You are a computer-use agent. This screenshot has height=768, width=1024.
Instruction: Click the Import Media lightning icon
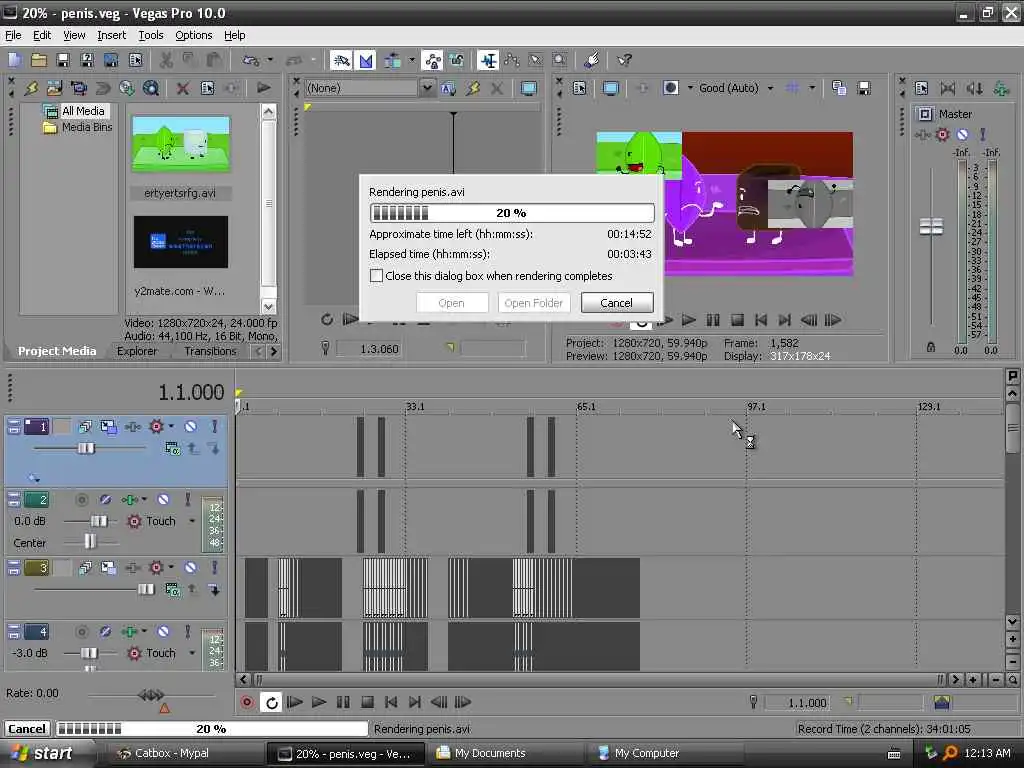coord(31,88)
